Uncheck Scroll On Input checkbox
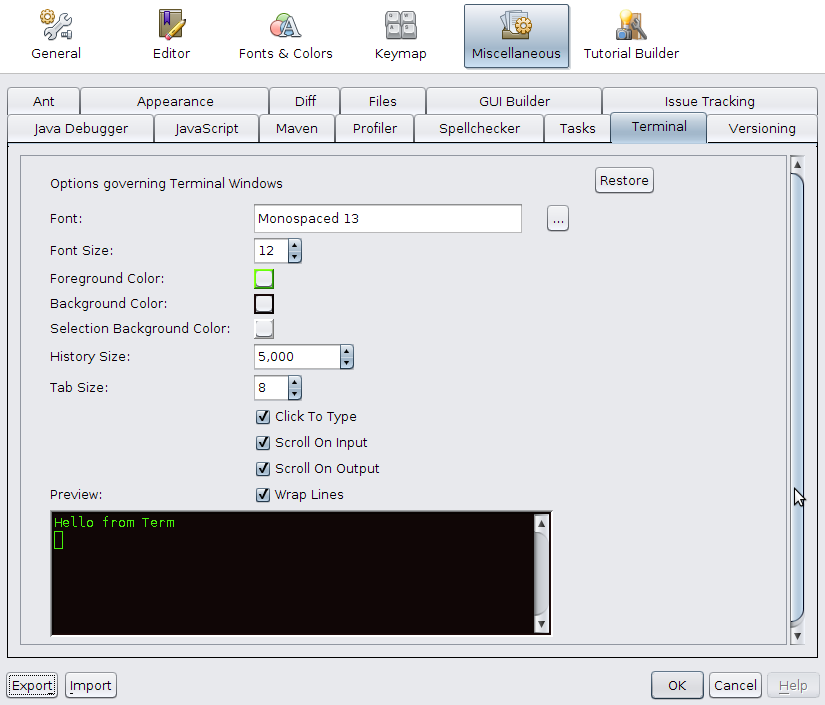The height and width of the screenshot is (705, 825). 263,443
